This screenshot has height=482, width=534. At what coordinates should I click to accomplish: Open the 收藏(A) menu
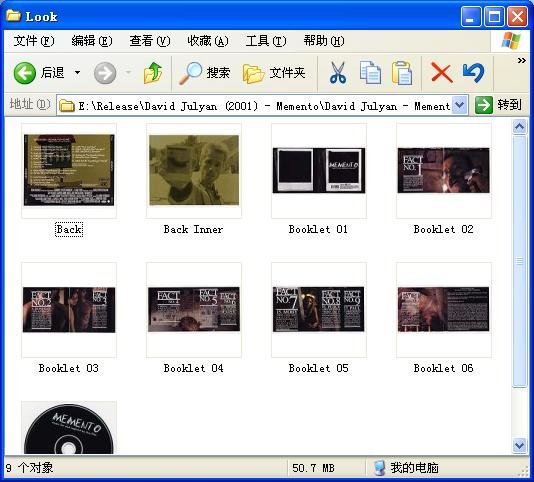coord(208,41)
